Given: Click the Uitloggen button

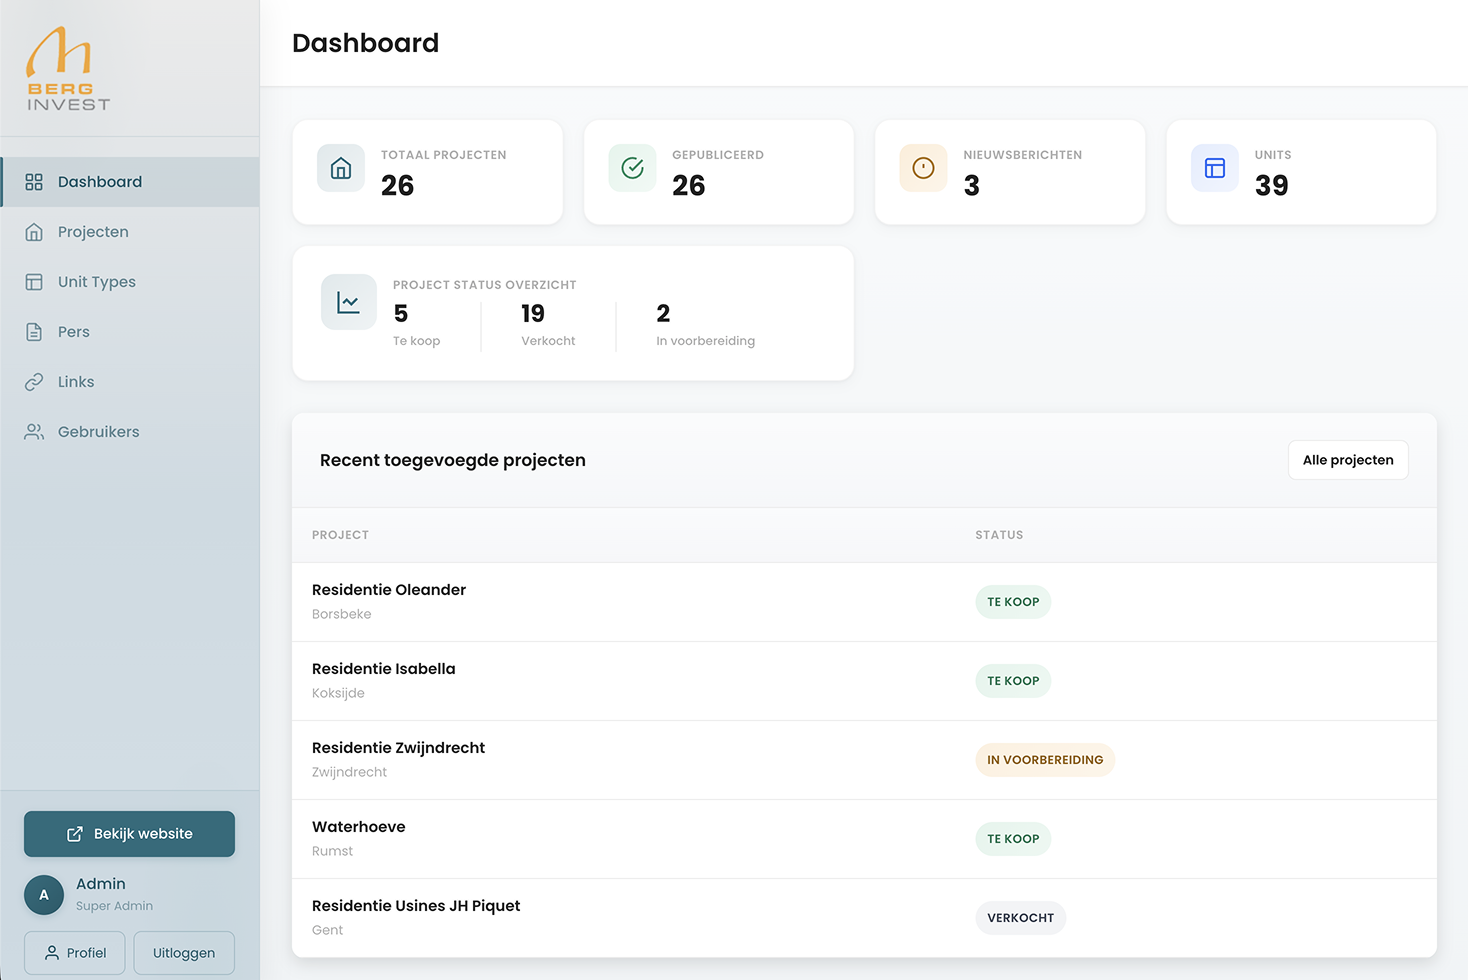Looking at the screenshot, I should click(x=183, y=952).
